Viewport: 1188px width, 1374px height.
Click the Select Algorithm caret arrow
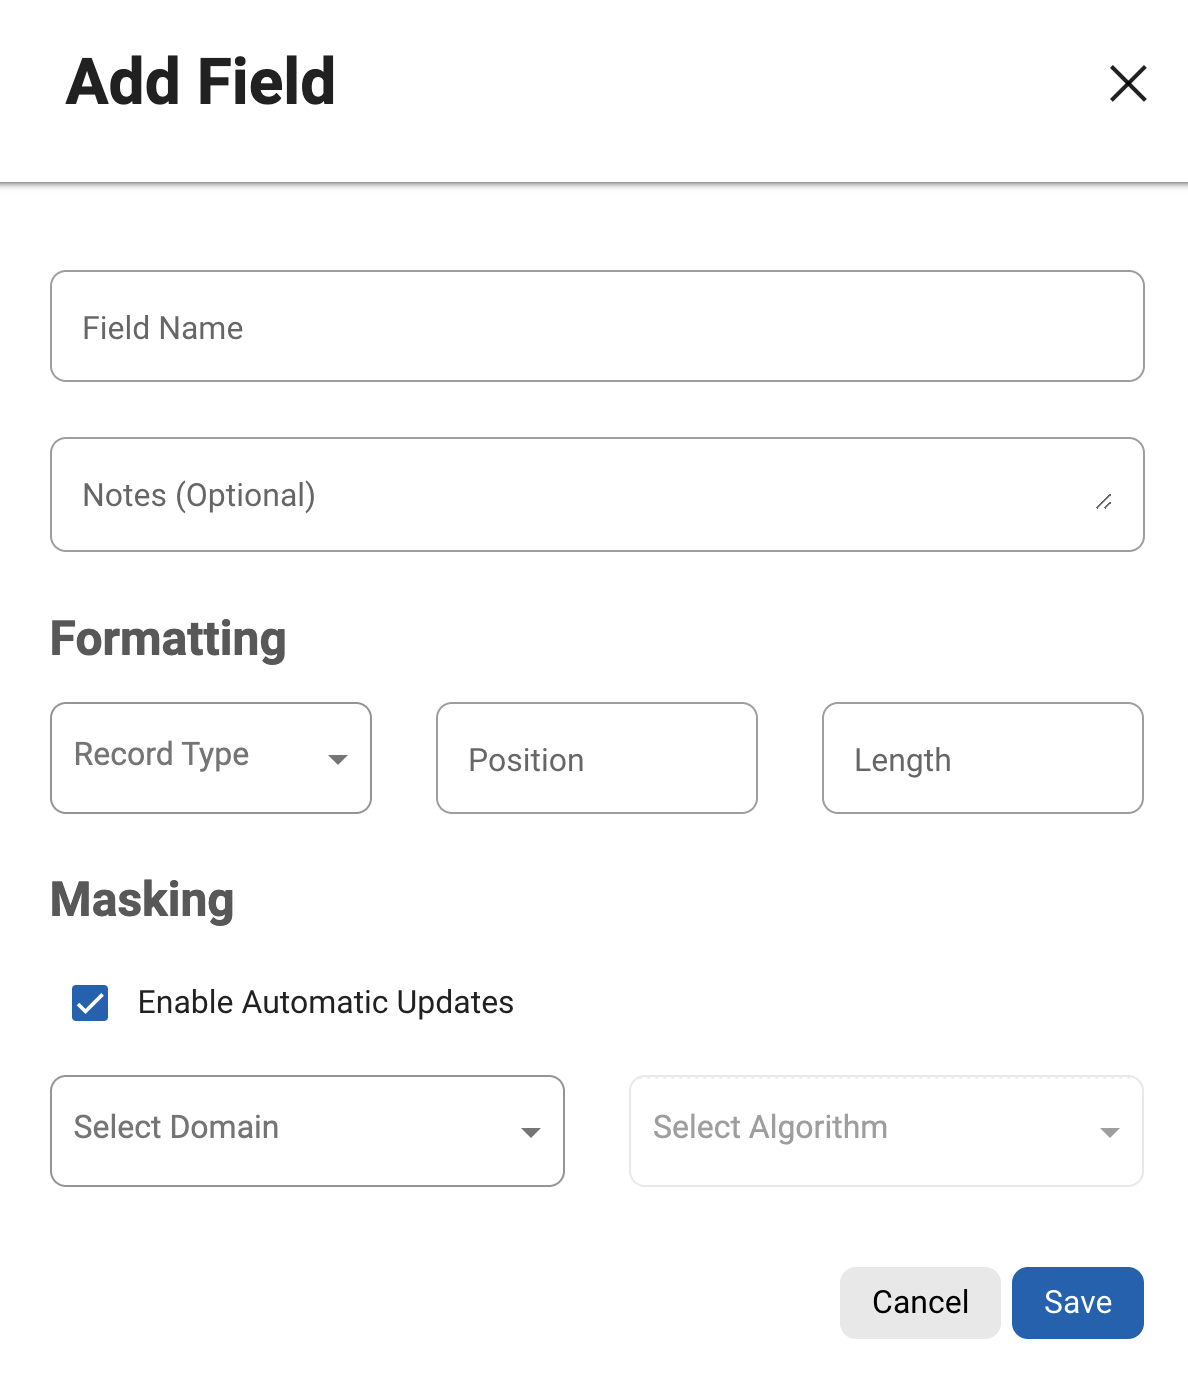[1109, 1132]
